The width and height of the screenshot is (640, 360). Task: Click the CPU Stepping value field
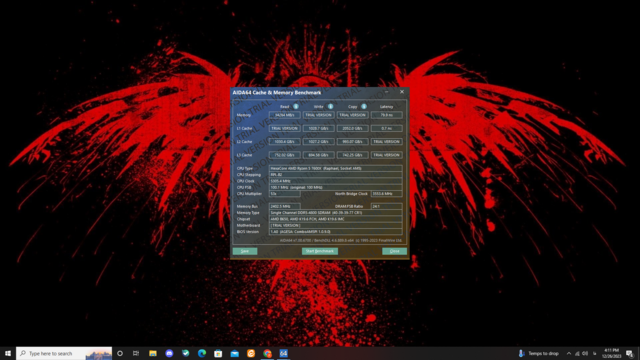click(336, 175)
